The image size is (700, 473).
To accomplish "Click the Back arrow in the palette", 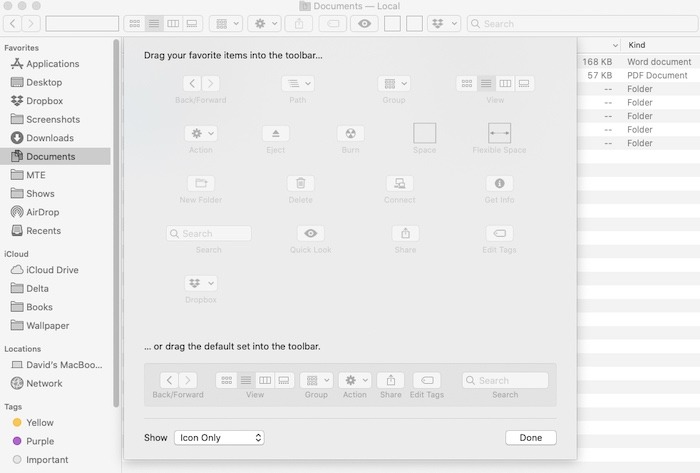I will point(192,83).
